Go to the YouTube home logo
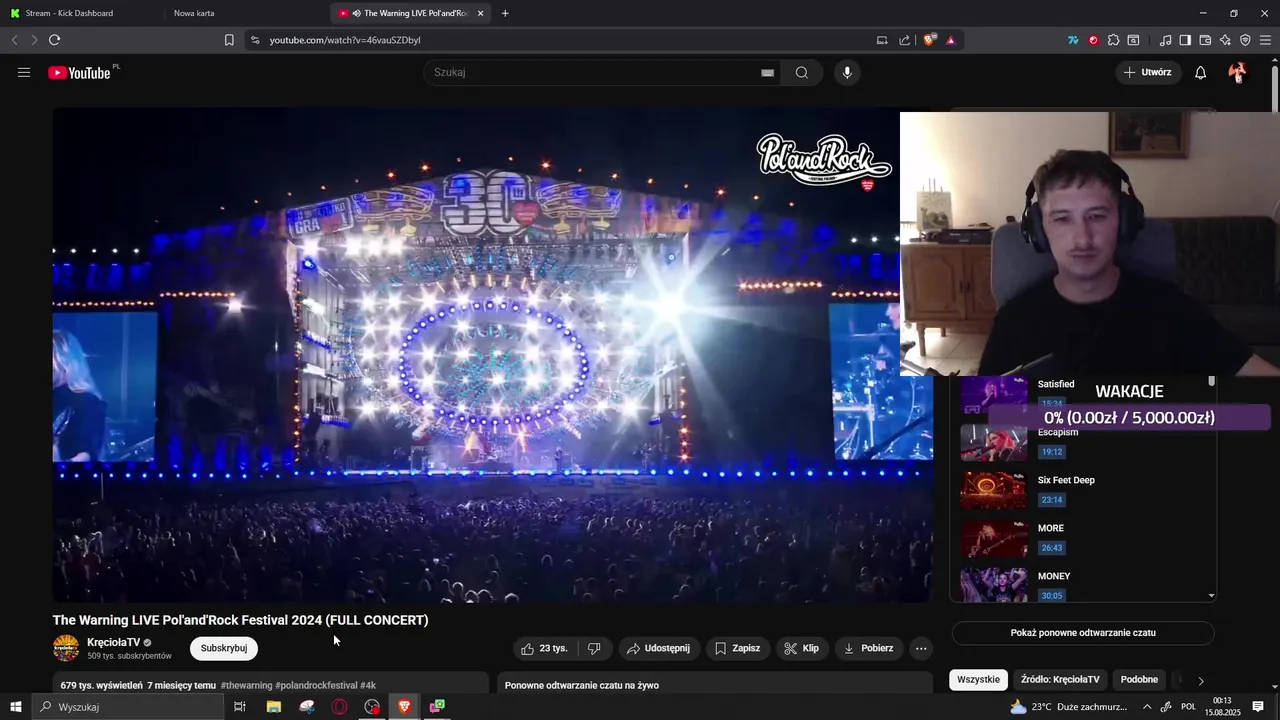This screenshot has width=1280, height=720. click(80, 72)
